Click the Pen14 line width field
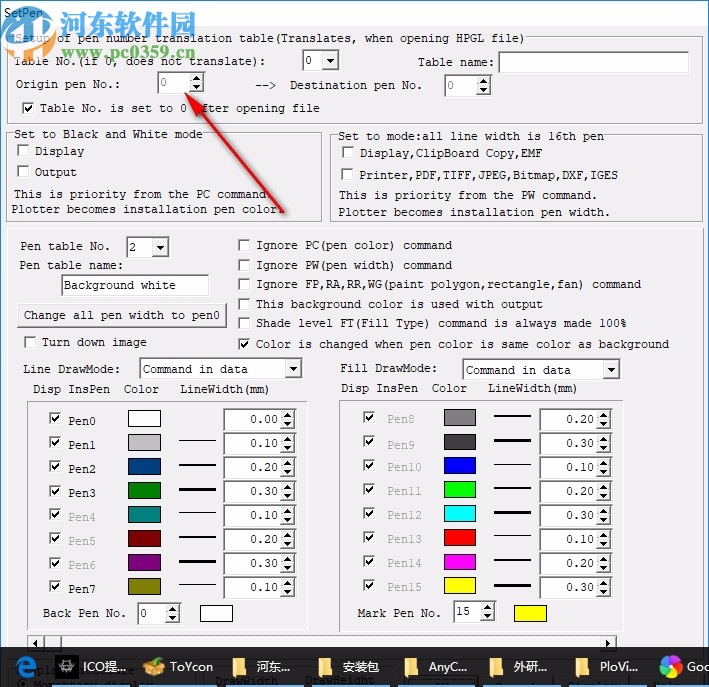Image resolution: width=709 pixels, height=687 pixels. [x=569, y=563]
